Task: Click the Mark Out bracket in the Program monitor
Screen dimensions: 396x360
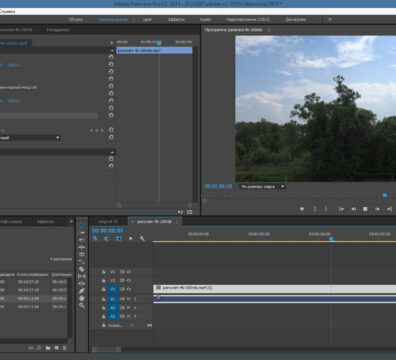Action: tap(326, 209)
